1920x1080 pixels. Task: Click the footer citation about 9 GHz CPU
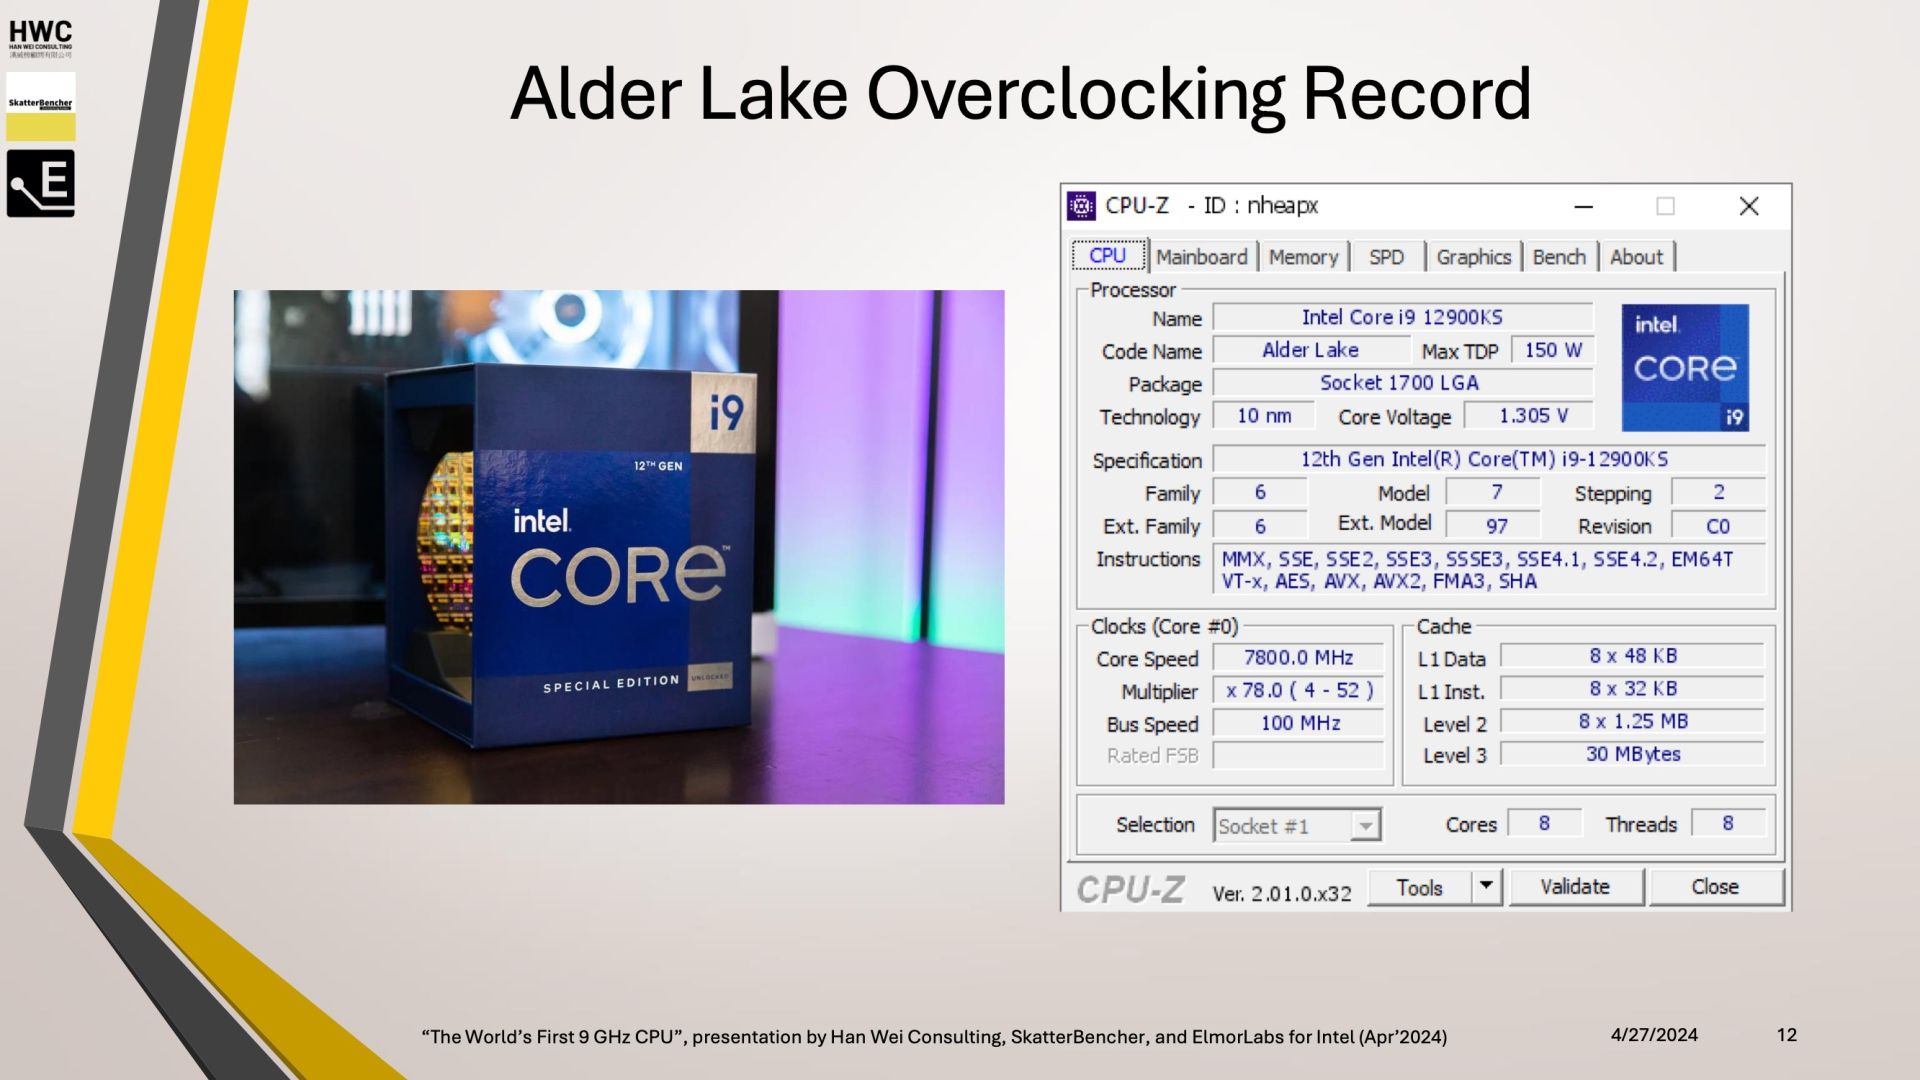tap(934, 1037)
